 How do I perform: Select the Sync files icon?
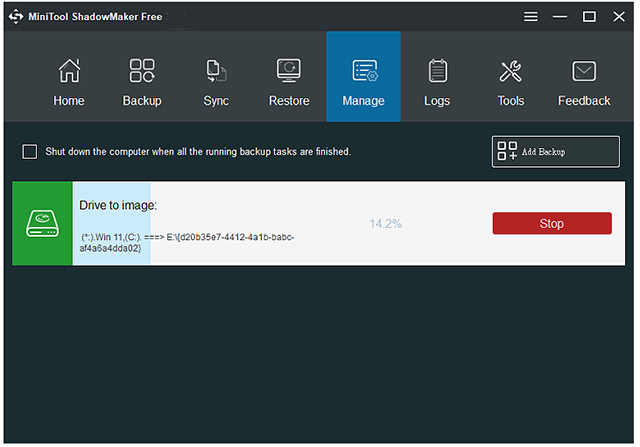click(216, 72)
